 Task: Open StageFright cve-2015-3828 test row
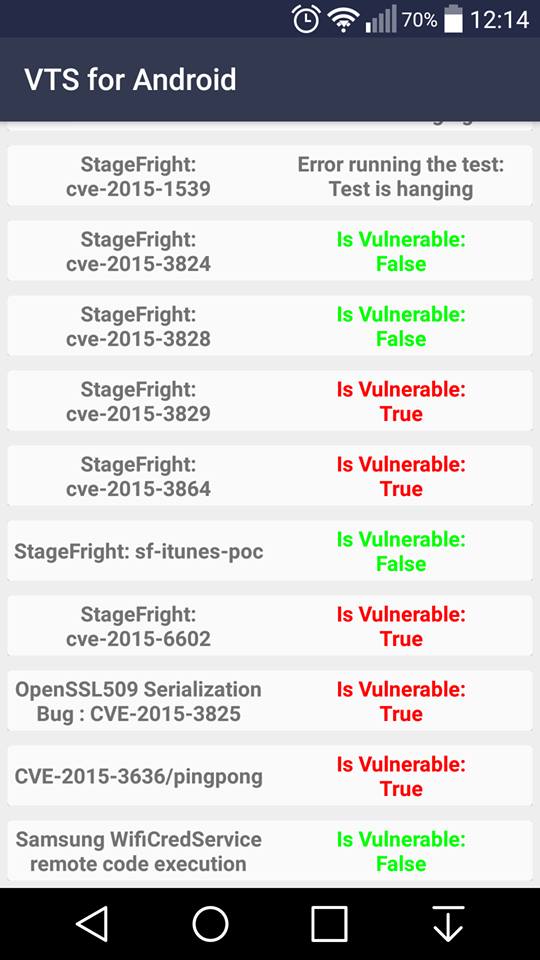click(x=270, y=326)
